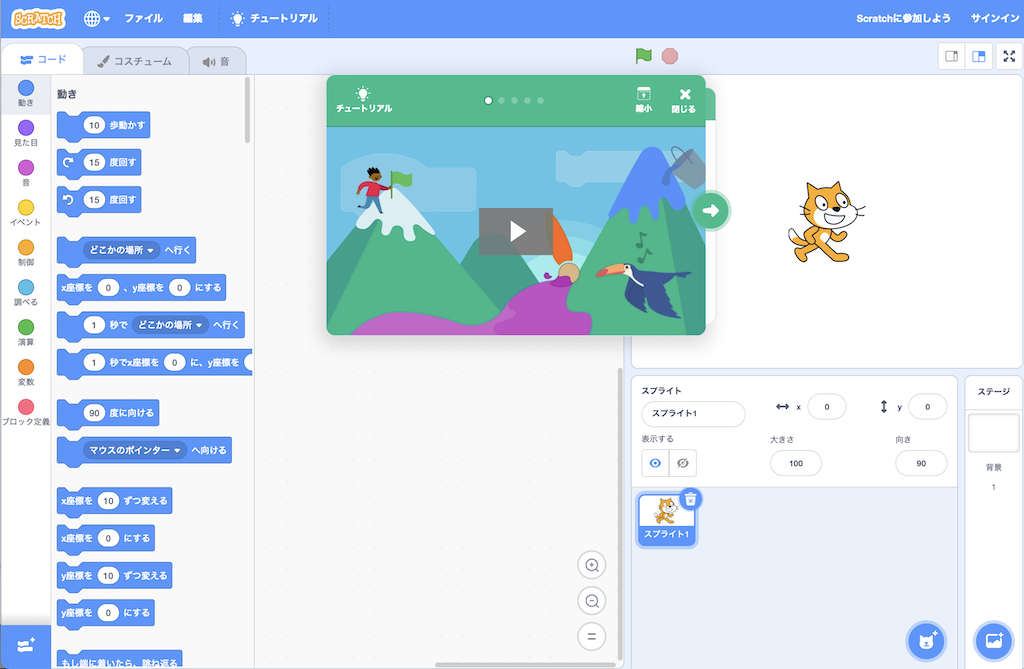The image size is (1024, 669).
Task: Select the fifth tutorial progress dot
Action: (541, 101)
